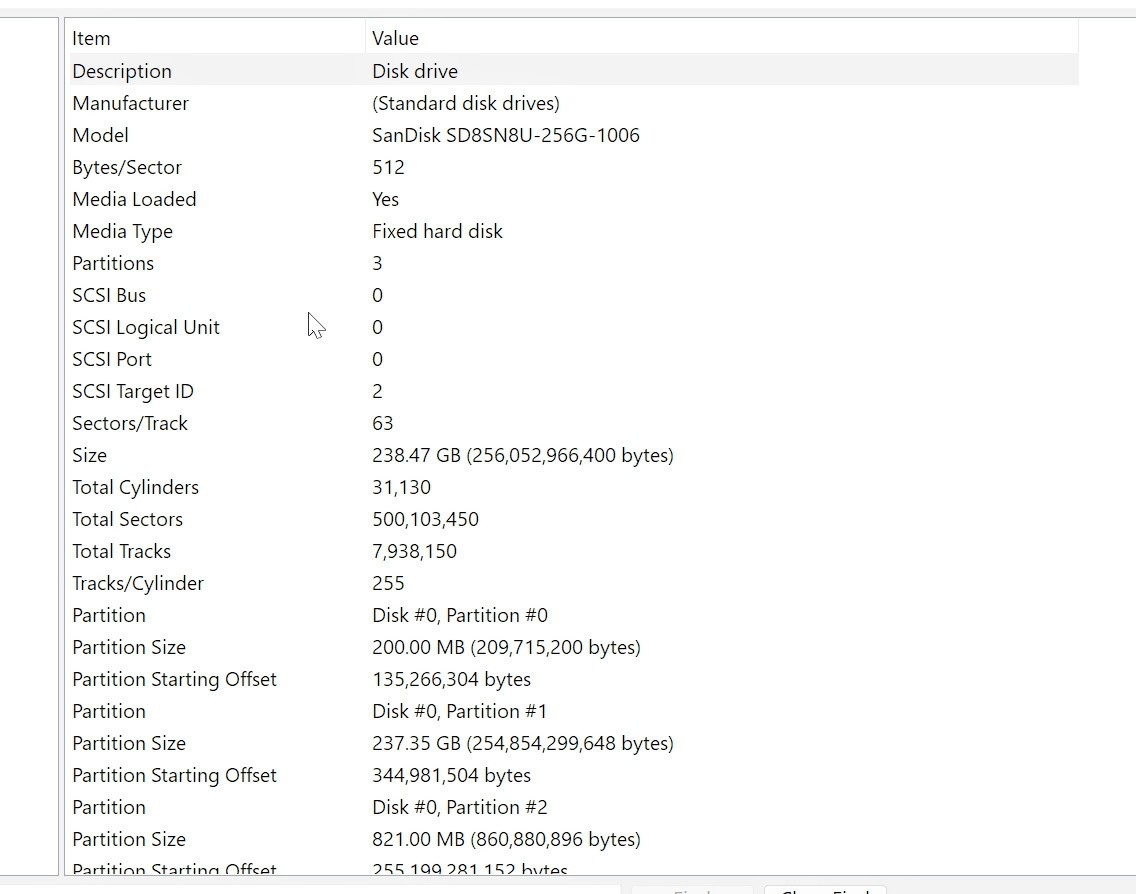Select the 821.00 MB Partition Size row
The height and width of the screenshot is (894, 1136).
(x=575, y=839)
